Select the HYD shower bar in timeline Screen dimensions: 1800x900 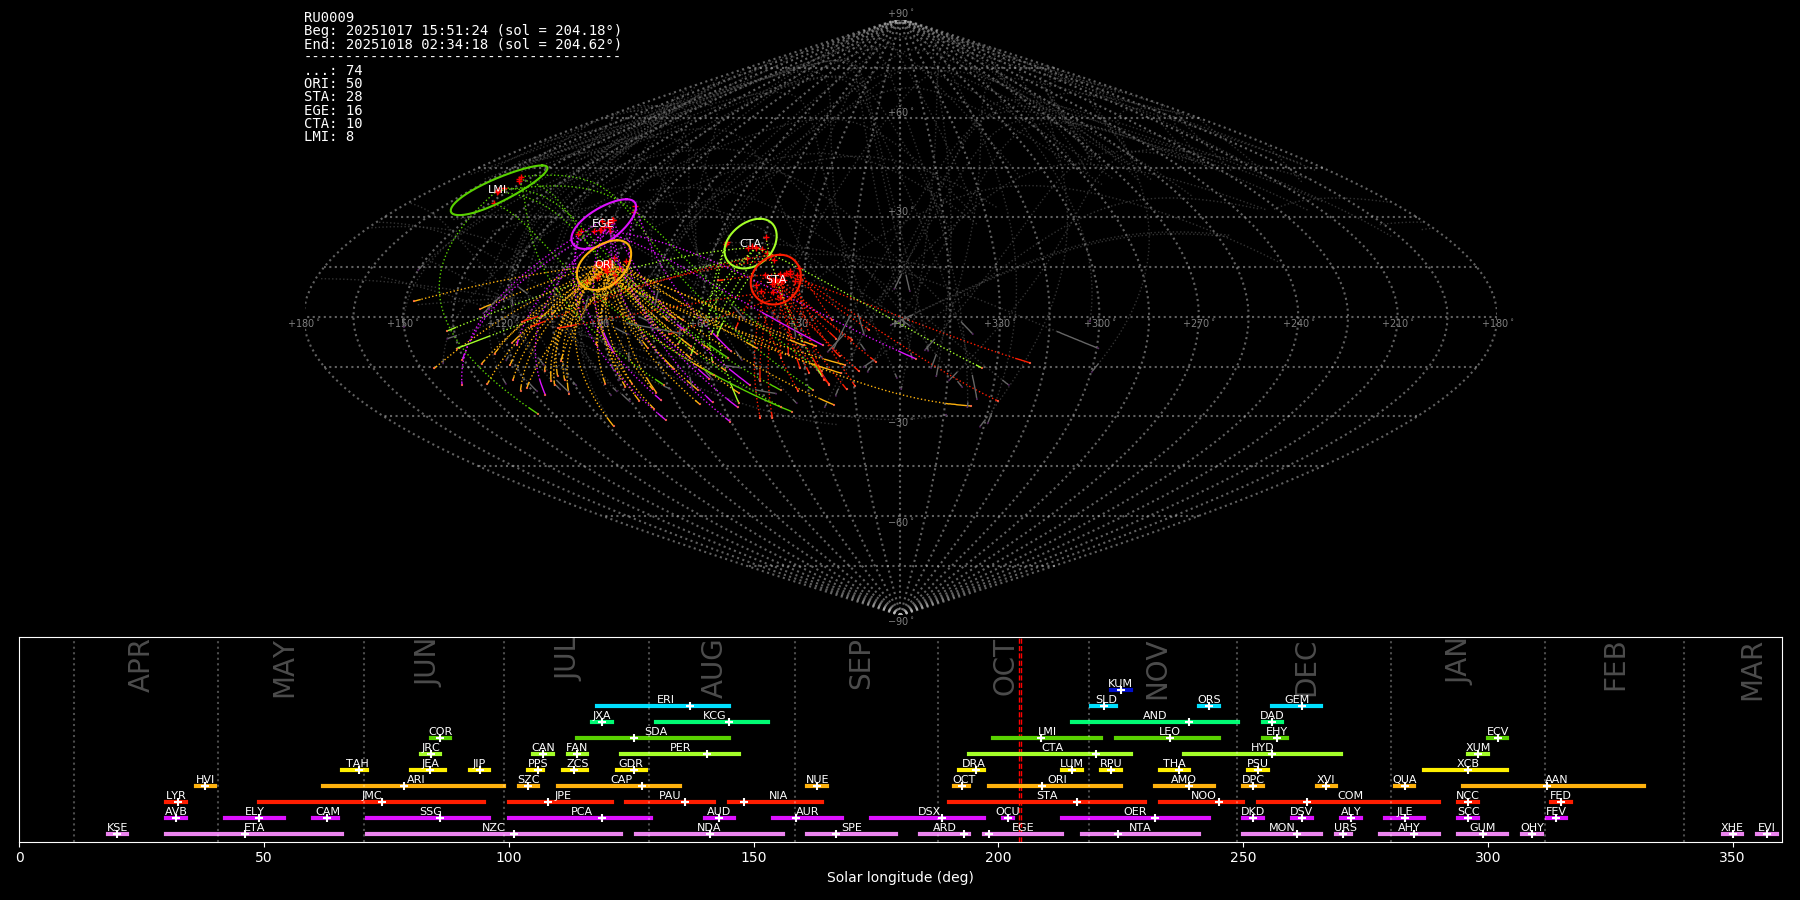tap(1262, 754)
